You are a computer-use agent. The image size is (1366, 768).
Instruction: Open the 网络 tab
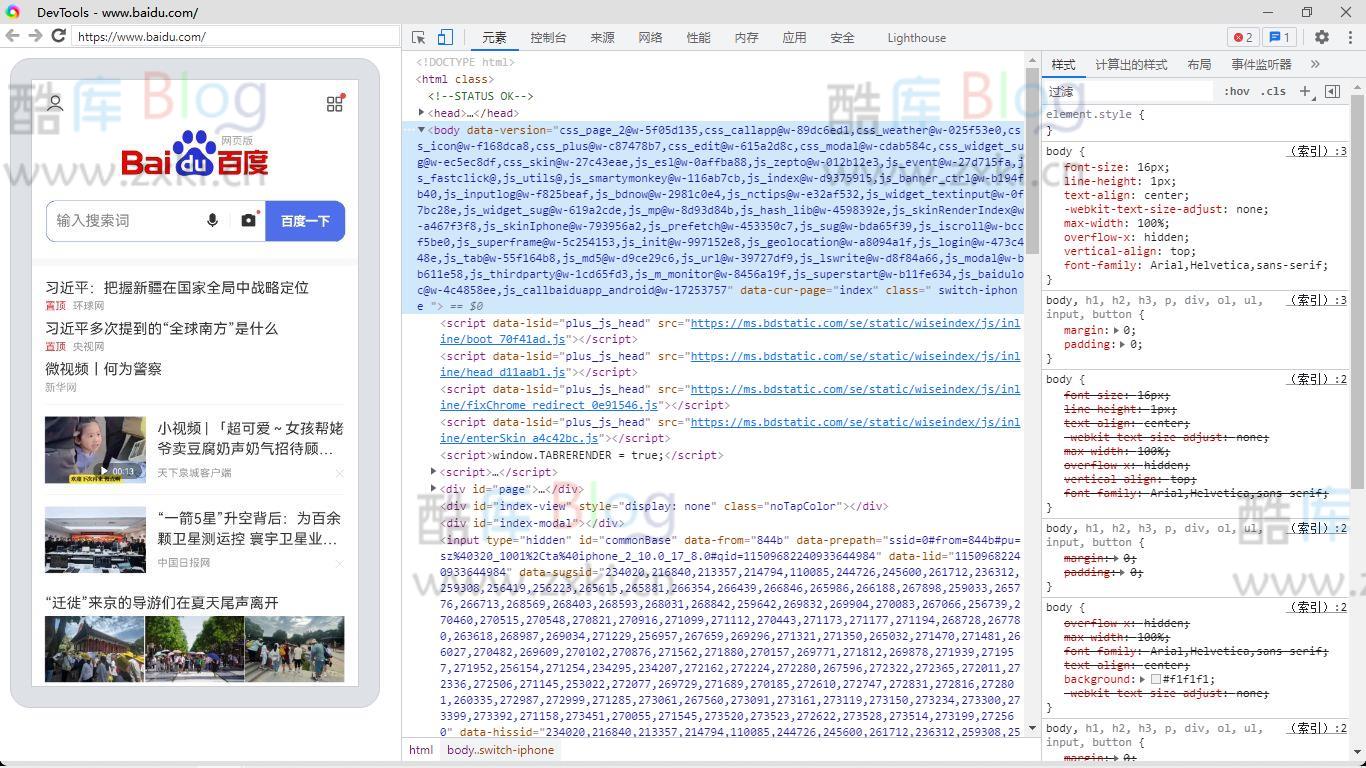(650, 38)
